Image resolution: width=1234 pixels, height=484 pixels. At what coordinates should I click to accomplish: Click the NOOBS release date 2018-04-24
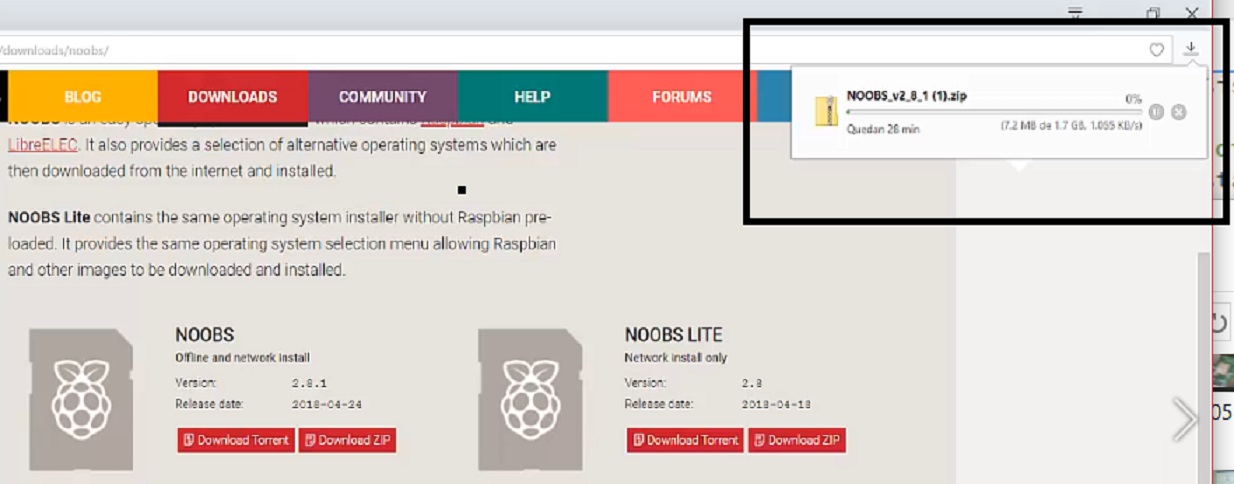point(325,404)
